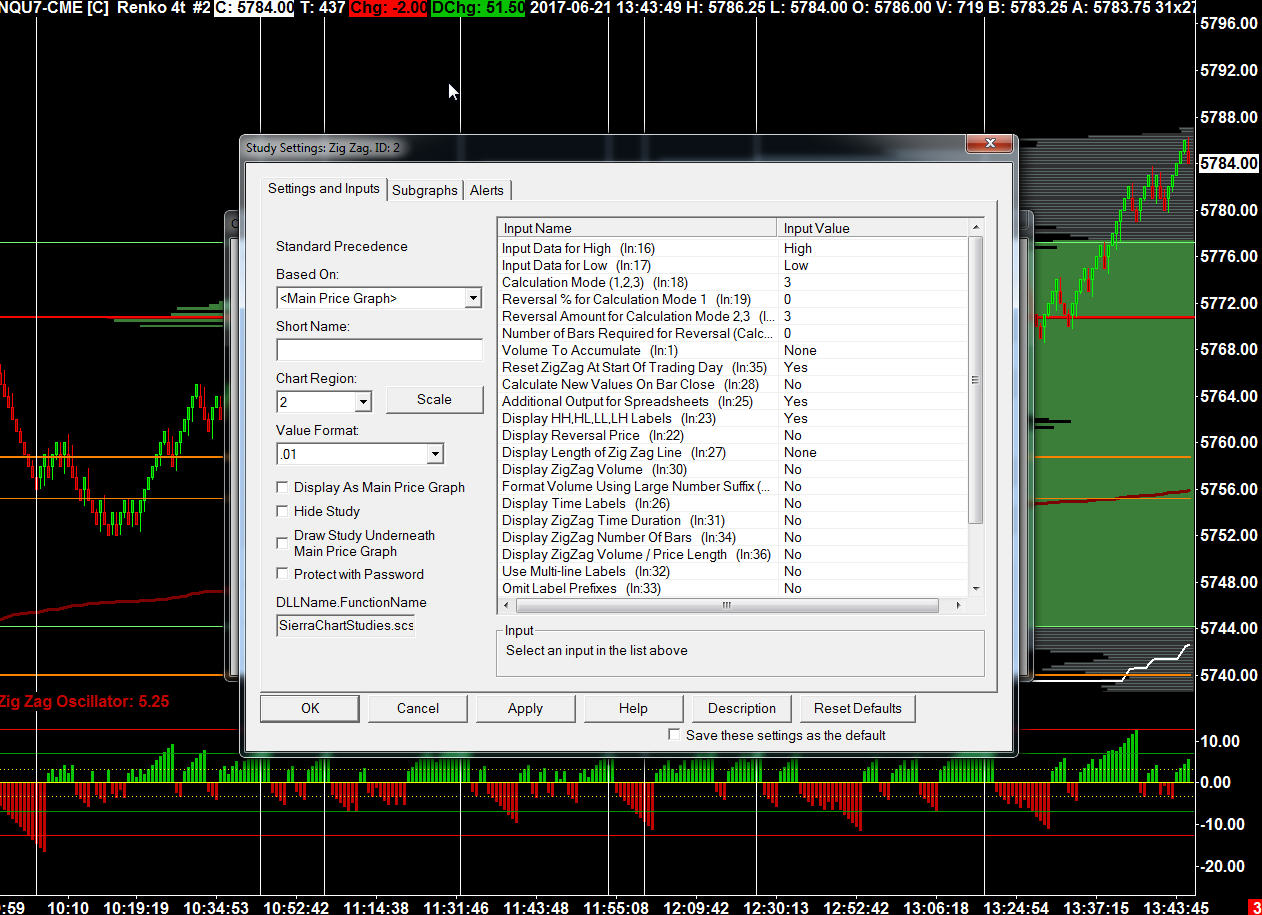Toggle the Hide Study checkbox
The width and height of the screenshot is (1262, 915).
pyautogui.click(x=283, y=512)
